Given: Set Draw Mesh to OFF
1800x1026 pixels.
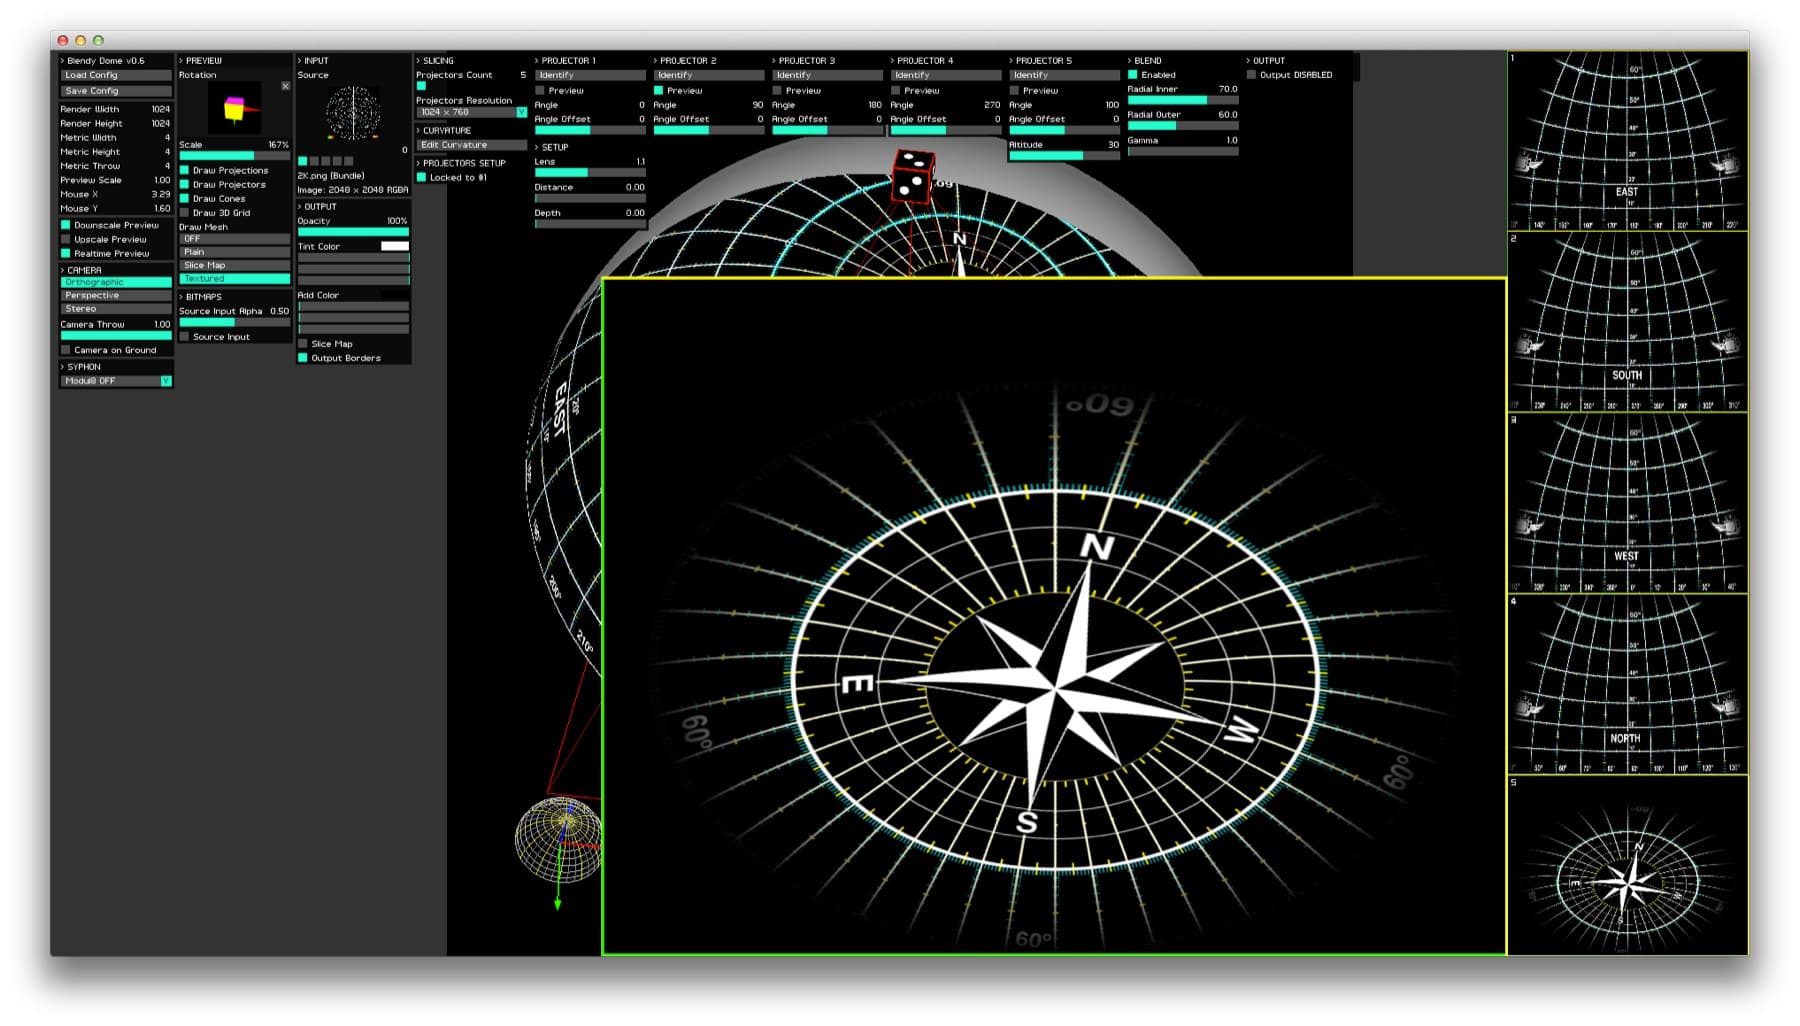Looking at the screenshot, I should pyautogui.click(x=235, y=239).
